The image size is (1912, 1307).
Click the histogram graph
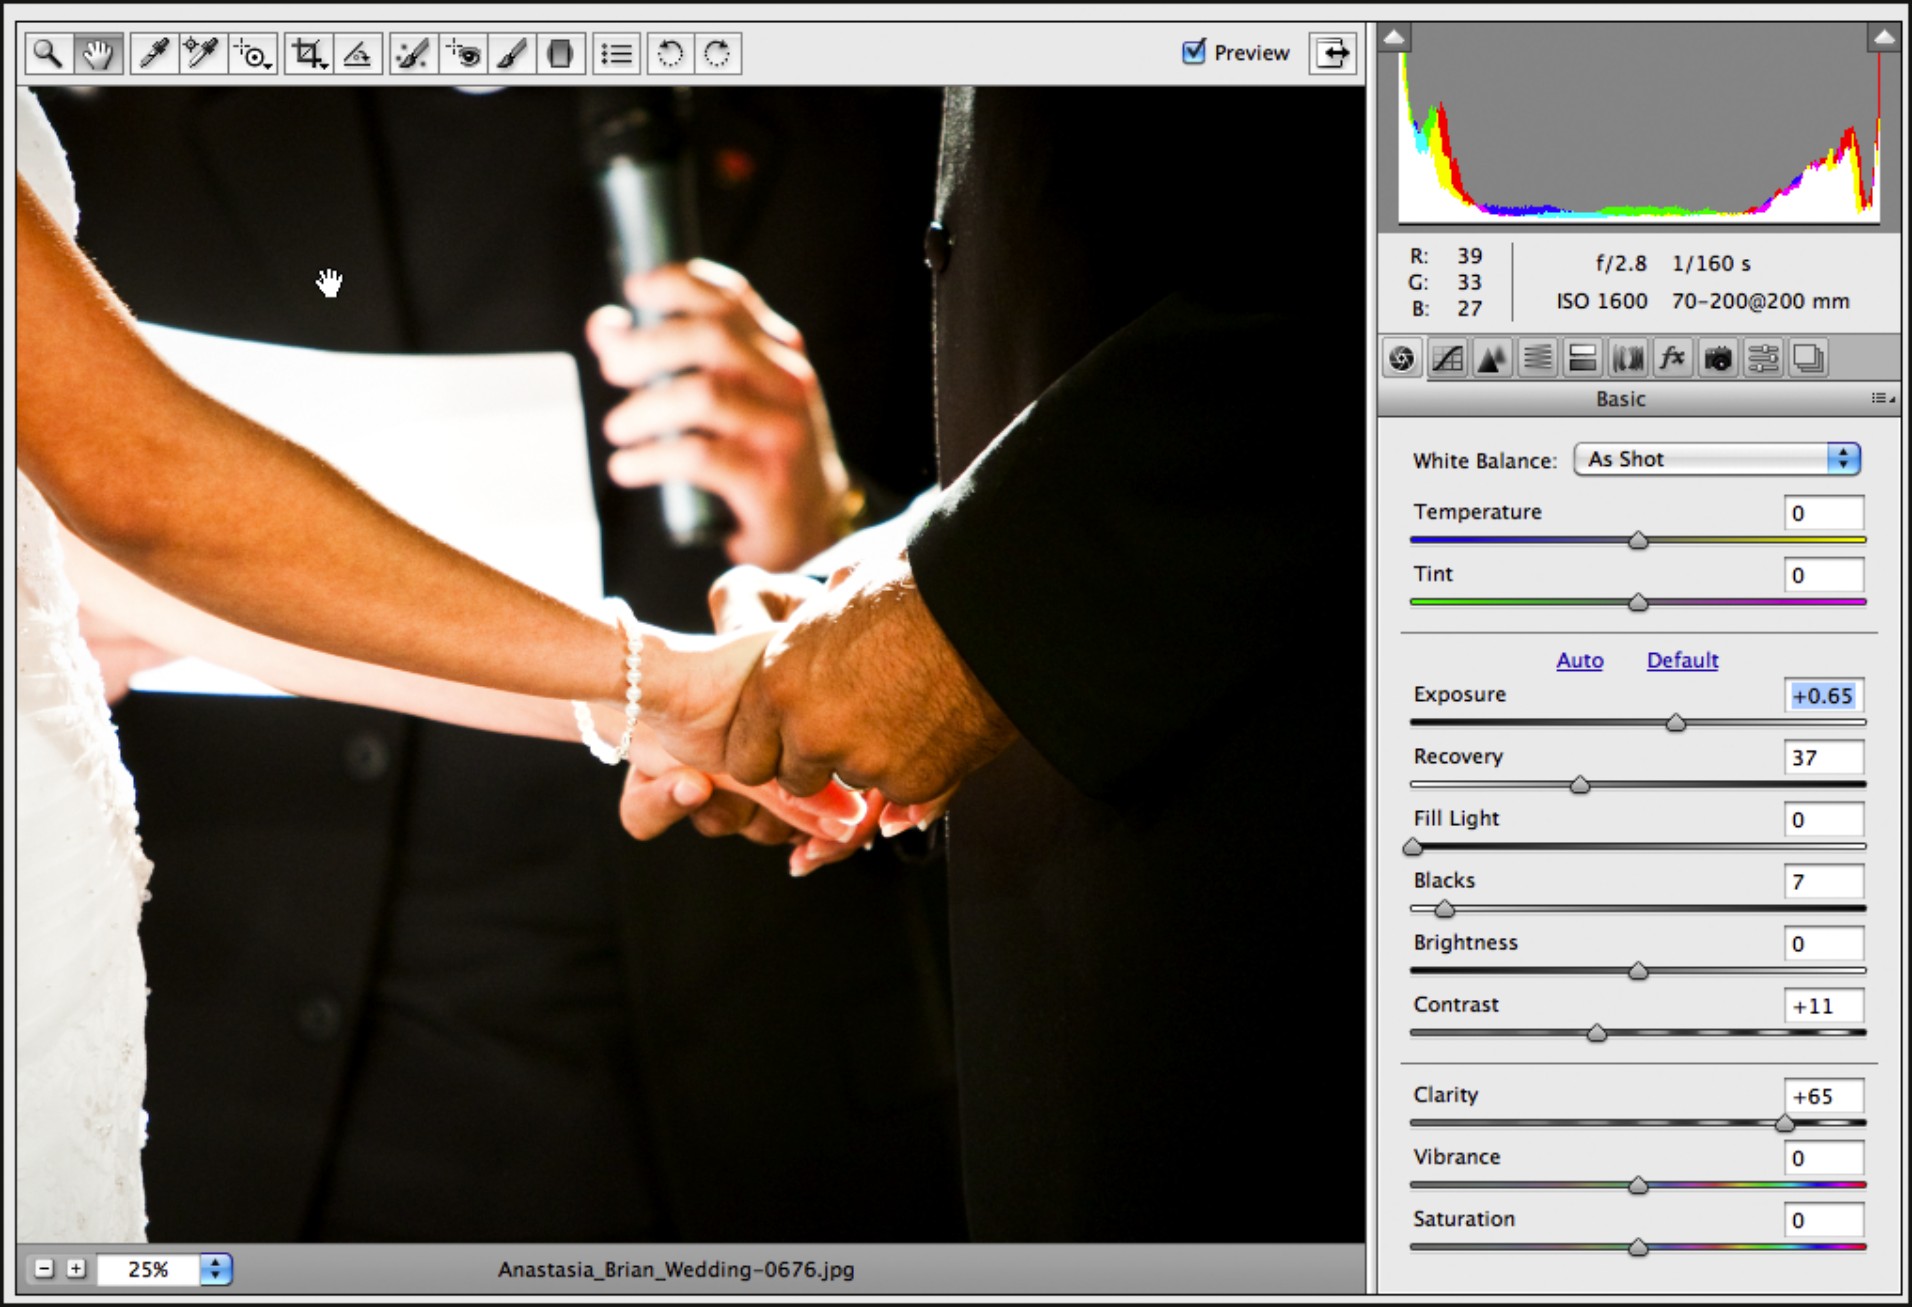click(x=1638, y=136)
